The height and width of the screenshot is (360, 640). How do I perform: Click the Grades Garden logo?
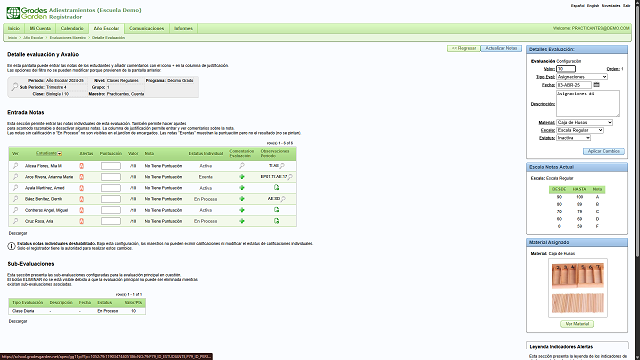coord(27,13)
